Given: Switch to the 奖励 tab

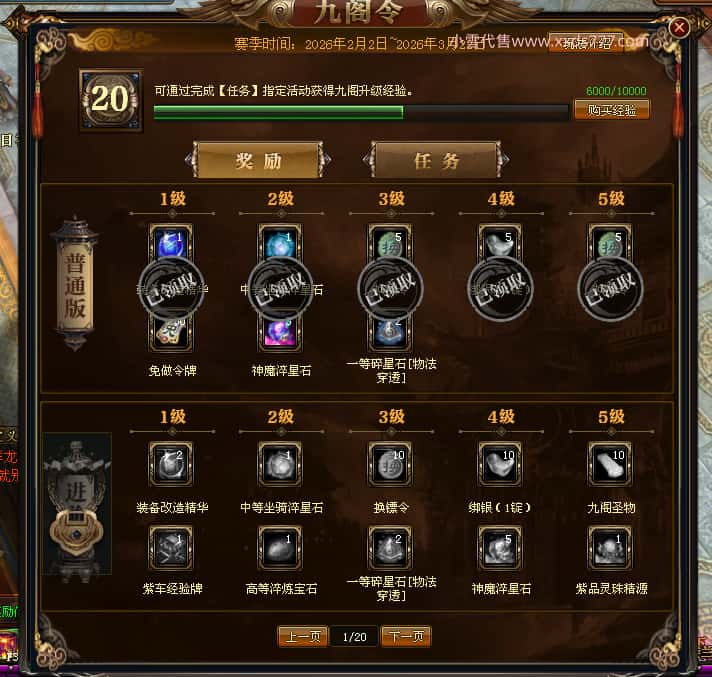Looking at the screenshot, I should 258,160.
